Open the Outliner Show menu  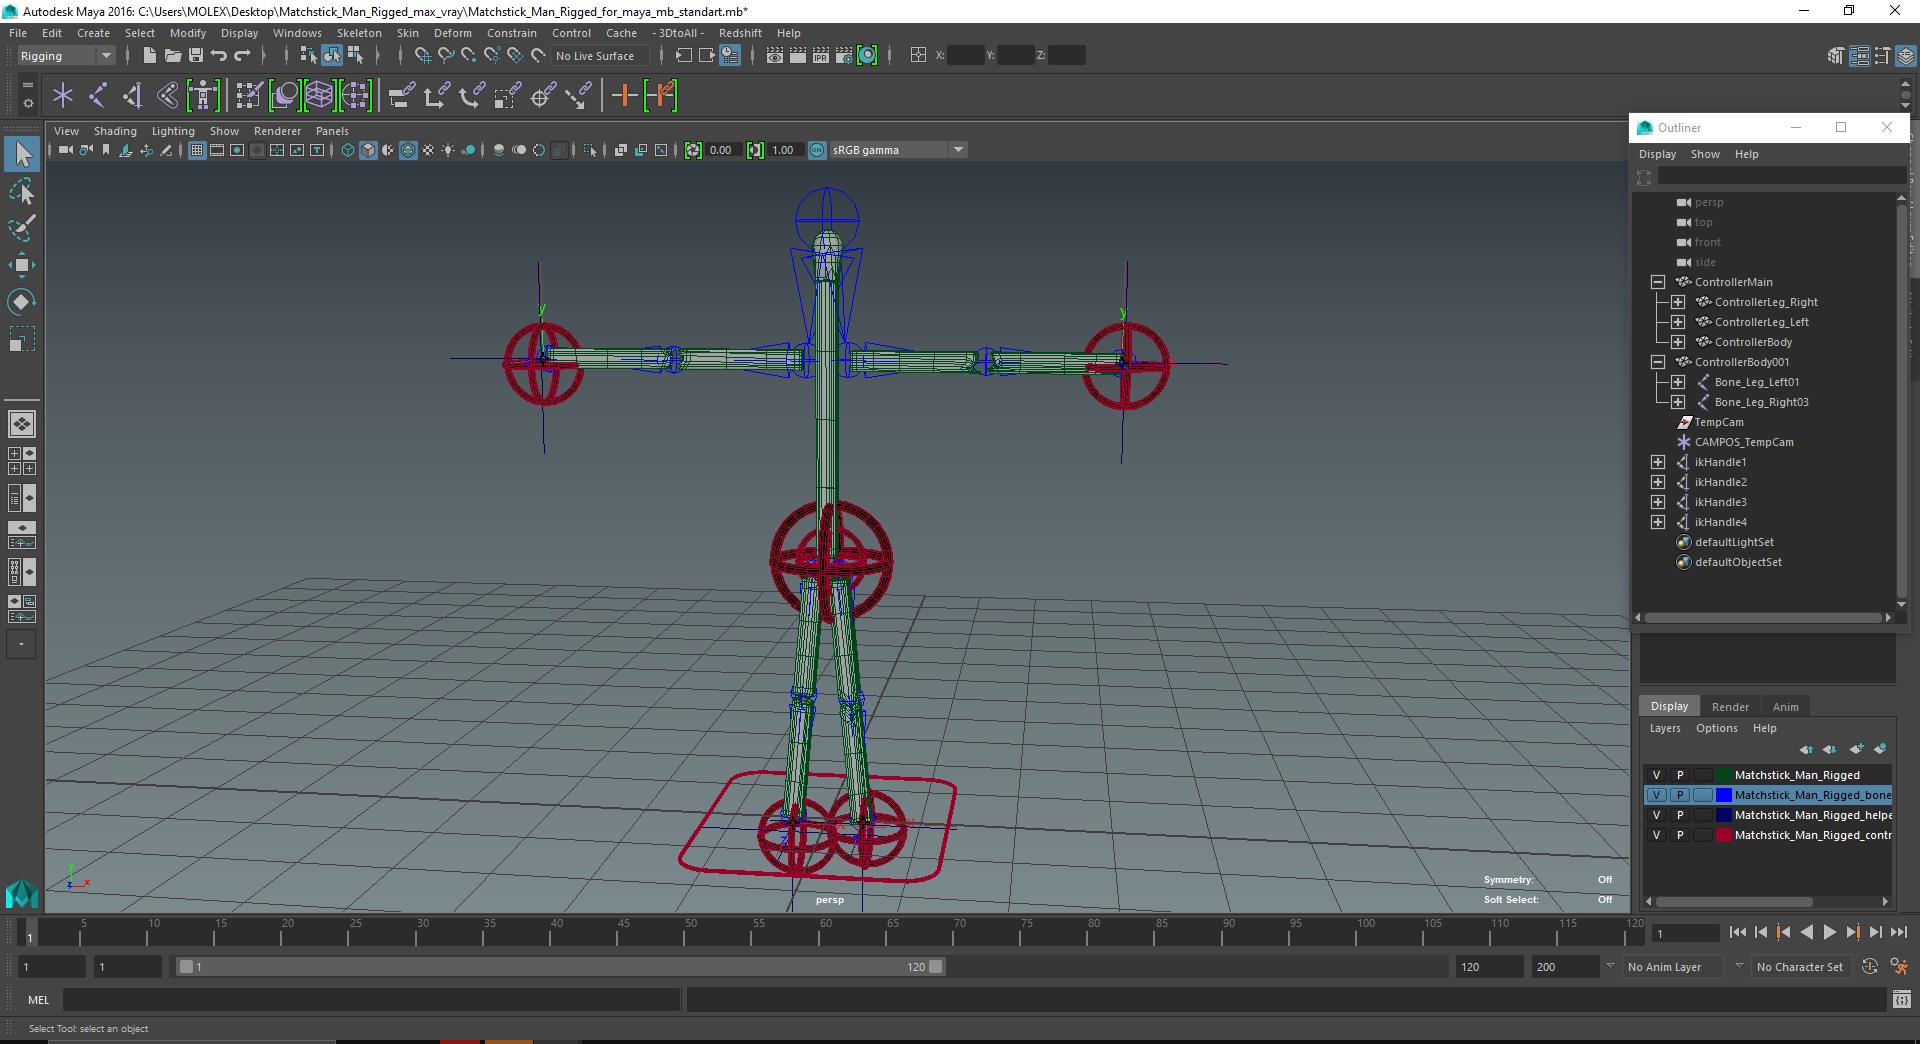click(x=1705, y=154)
